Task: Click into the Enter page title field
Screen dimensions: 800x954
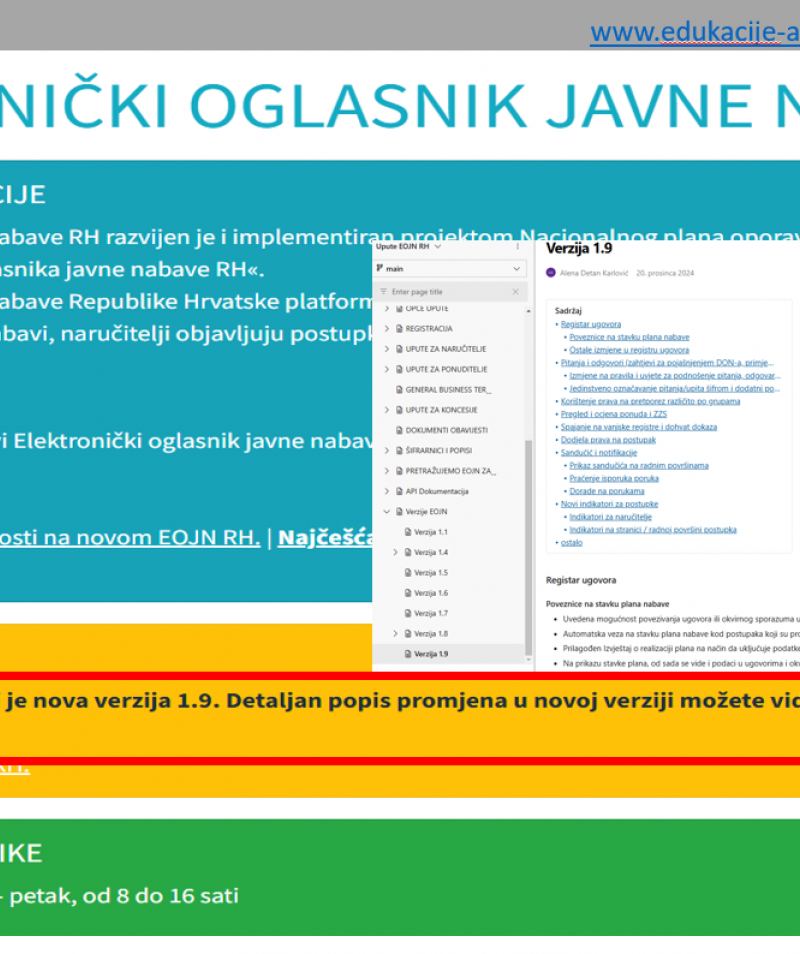Action: tap(449, 292)
